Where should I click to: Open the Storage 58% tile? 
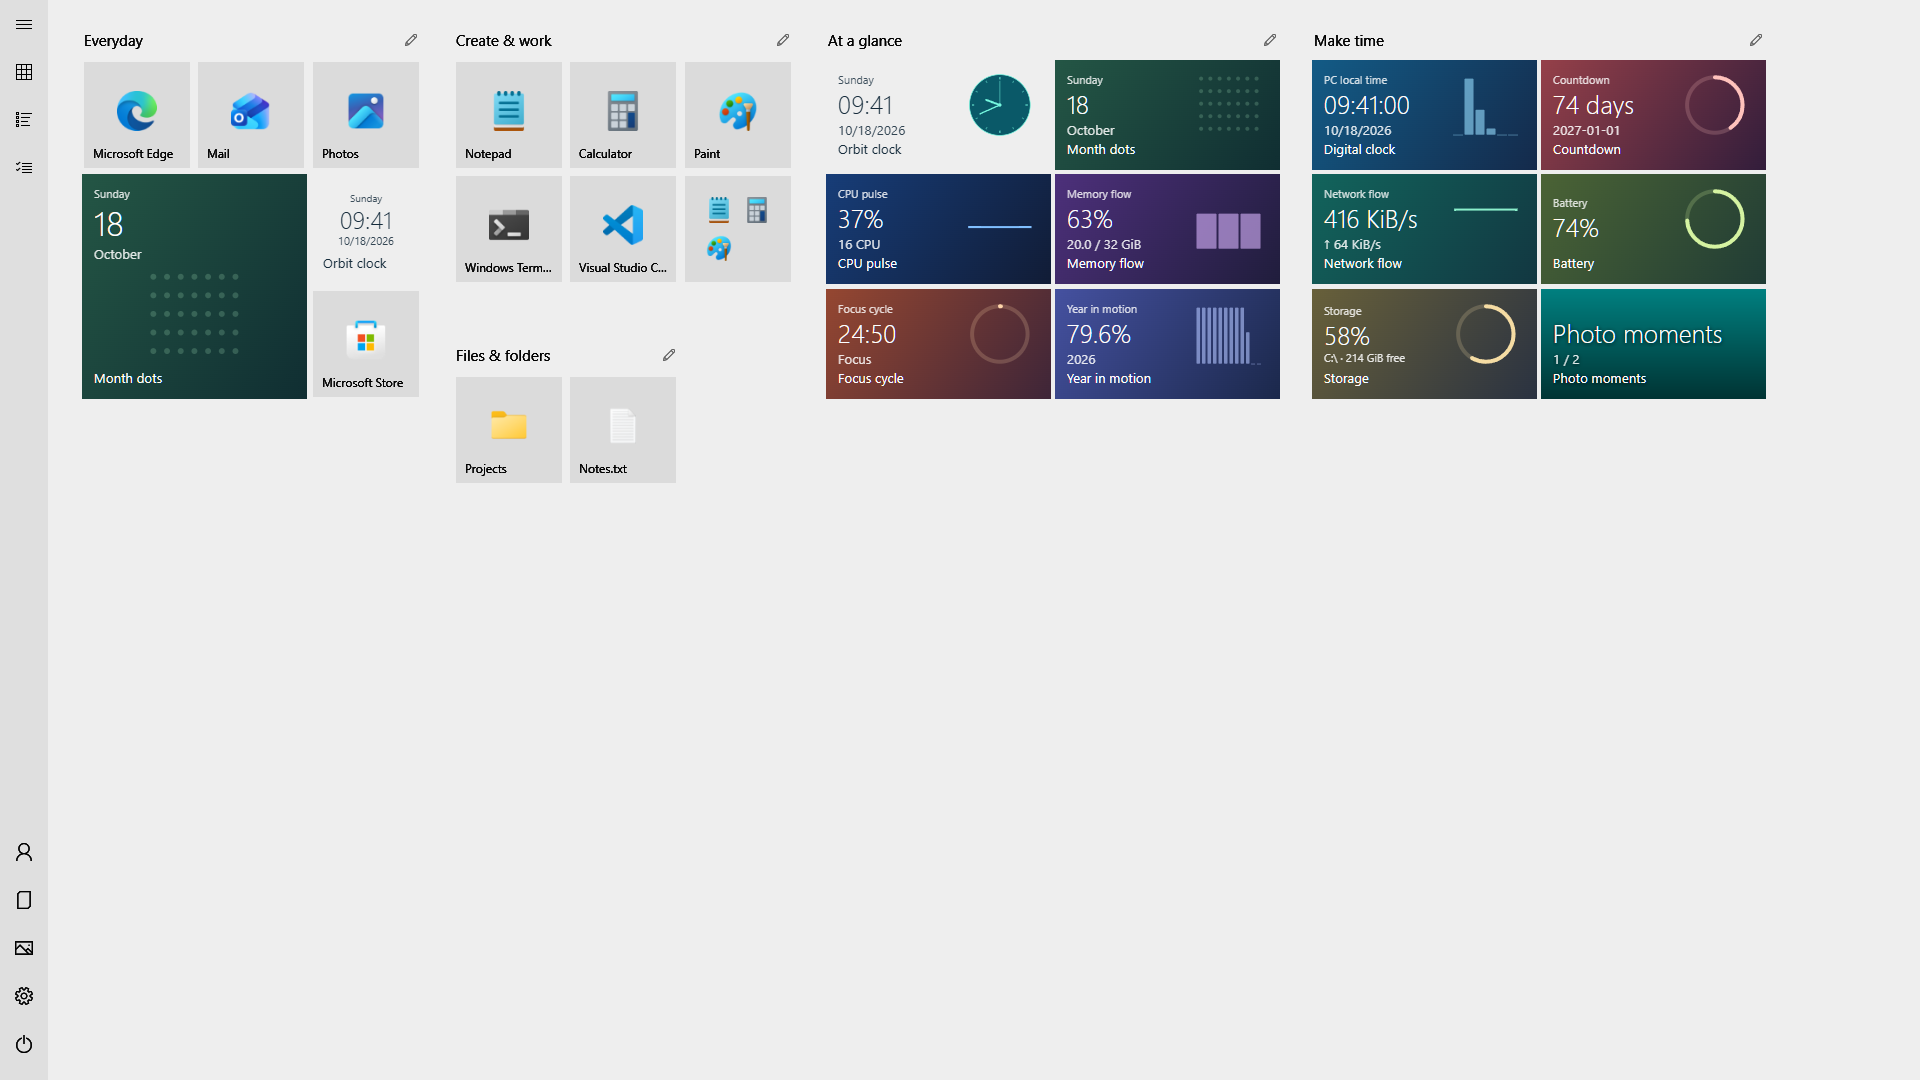(1424, 344)
